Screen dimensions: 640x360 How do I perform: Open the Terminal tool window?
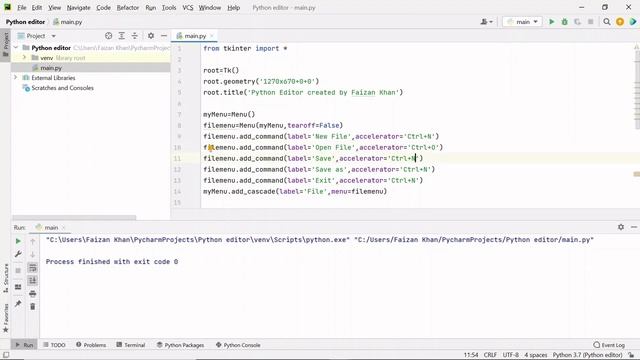click(131, 345)
